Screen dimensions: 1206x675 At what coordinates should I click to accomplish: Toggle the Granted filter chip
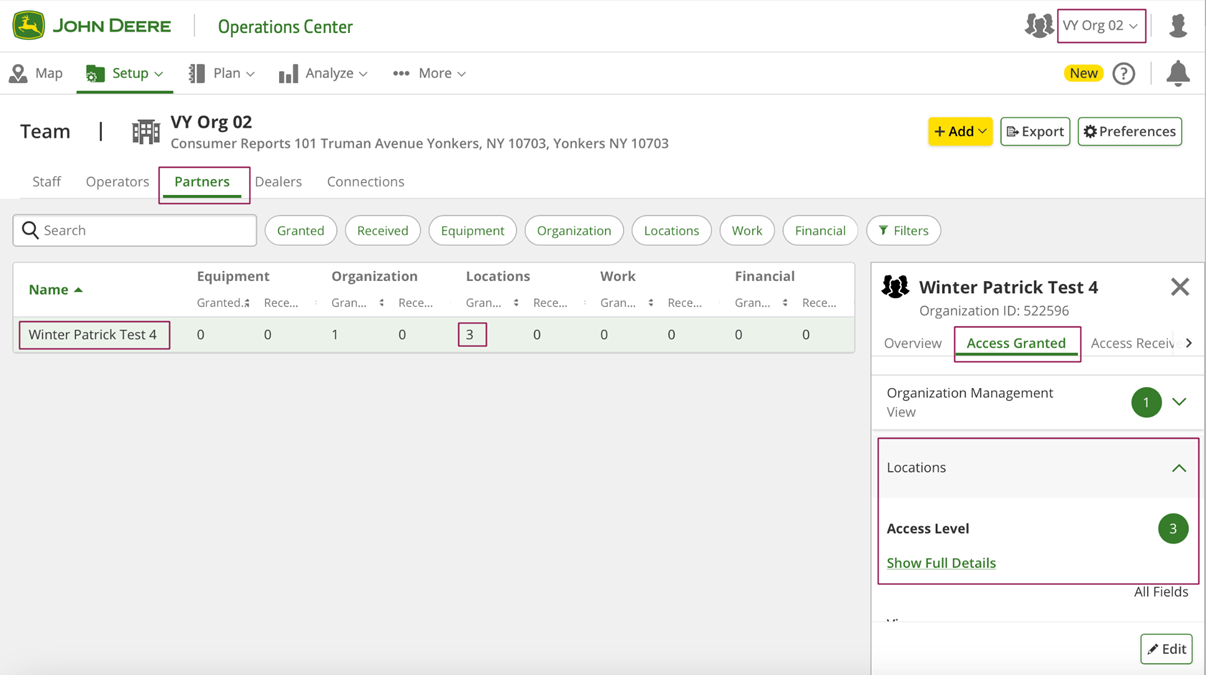pyautogui.click(x=300, y=230)
